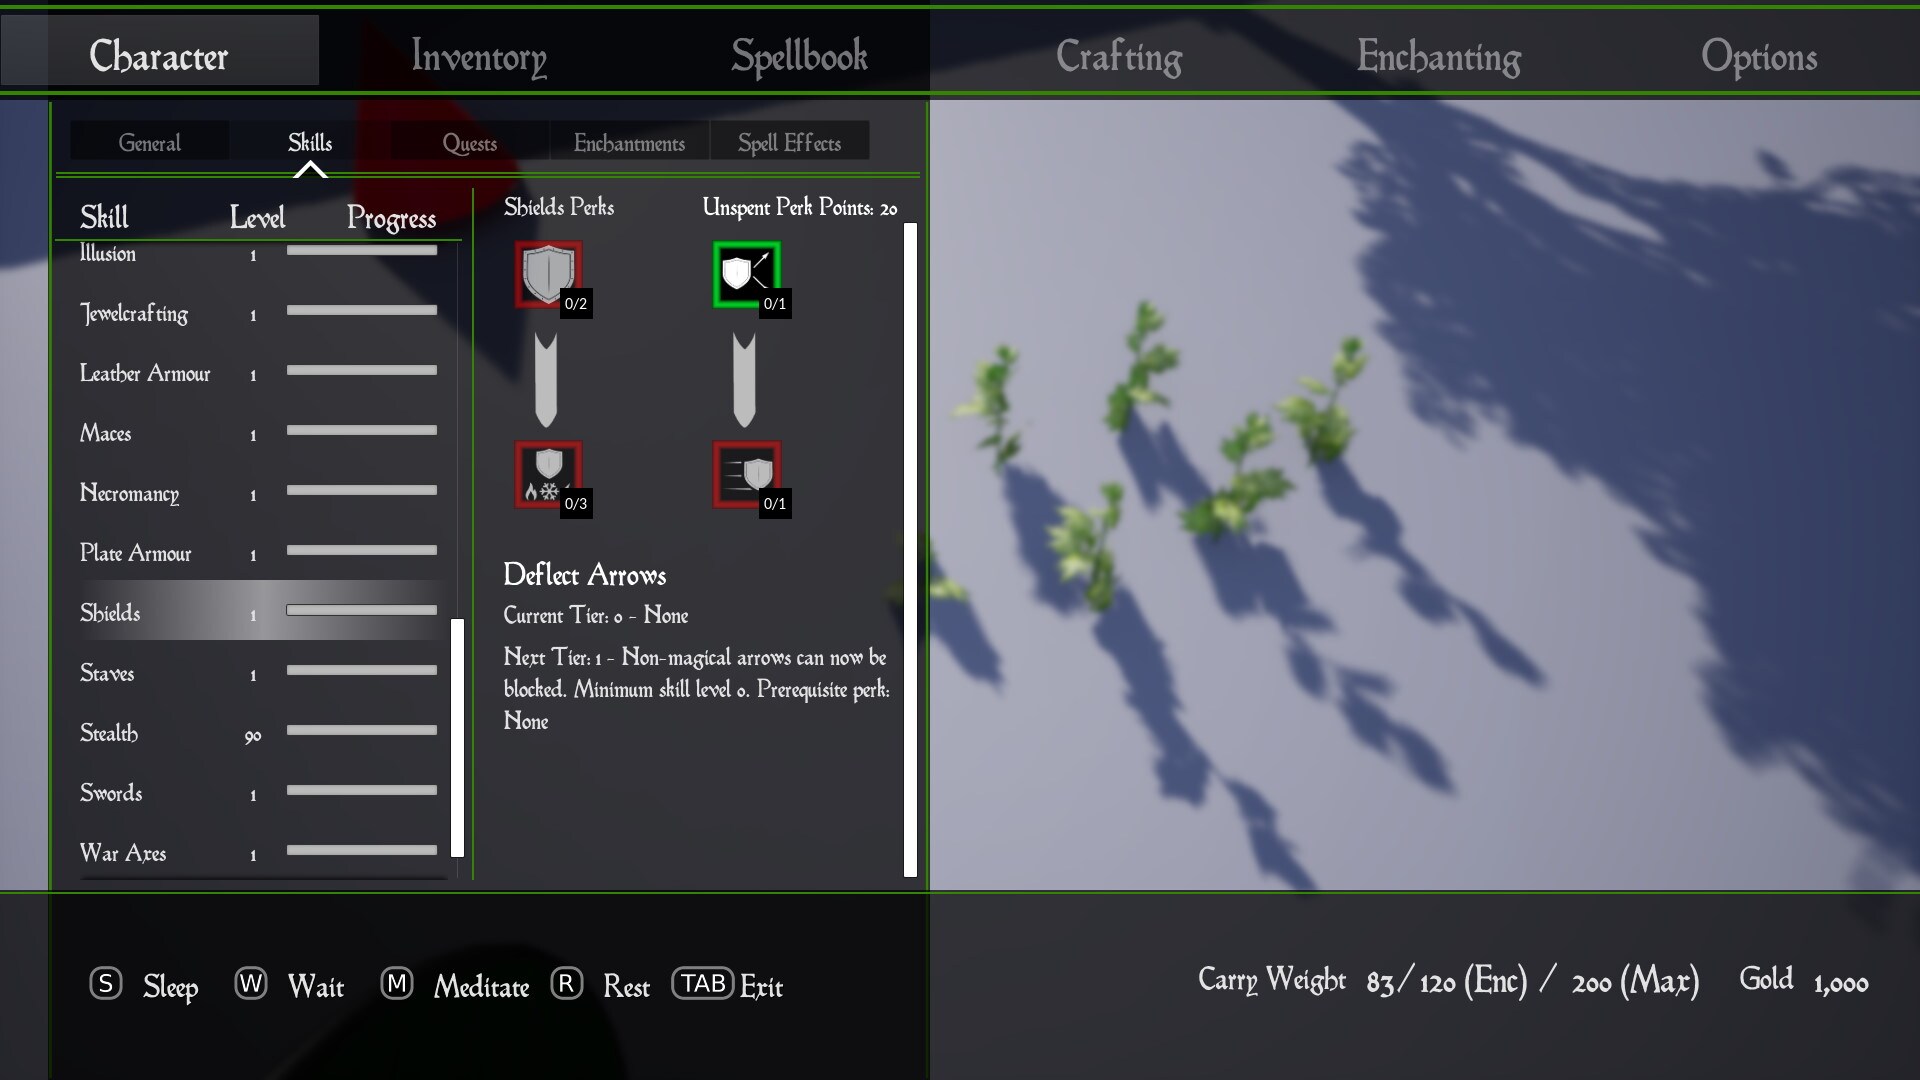Select the Necromancy skill entry
1920x1080 pixels.
coord(130,493)
